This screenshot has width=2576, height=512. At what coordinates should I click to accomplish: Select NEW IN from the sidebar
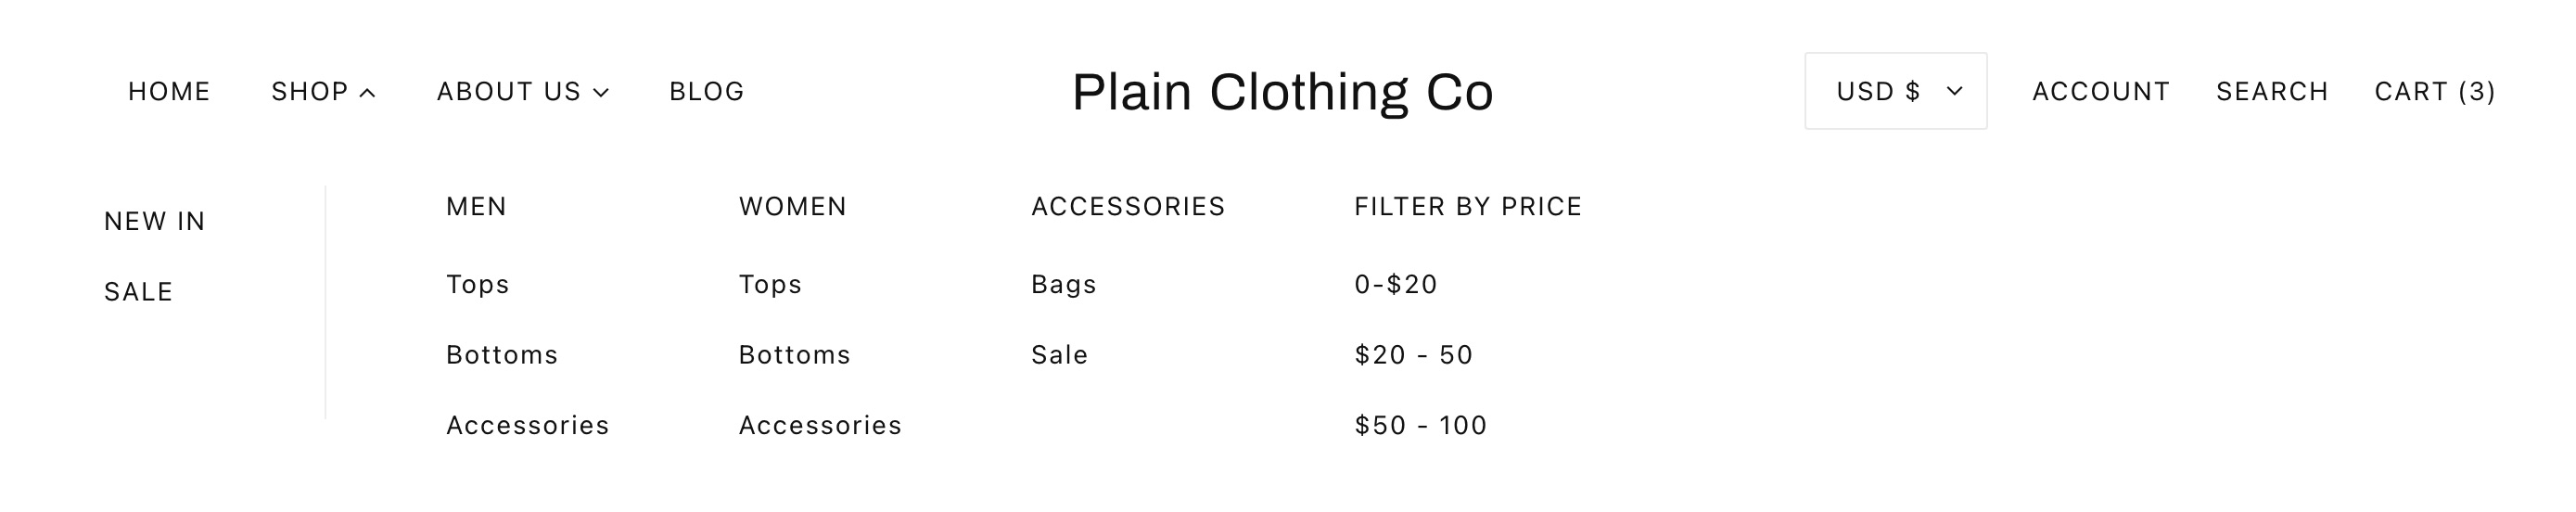[155, 221]
